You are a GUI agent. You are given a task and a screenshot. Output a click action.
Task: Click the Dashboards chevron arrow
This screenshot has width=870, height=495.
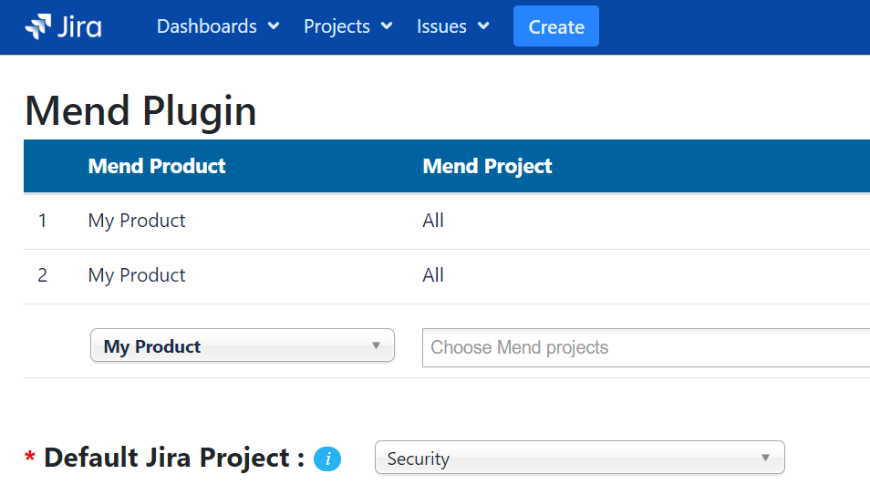274,26
